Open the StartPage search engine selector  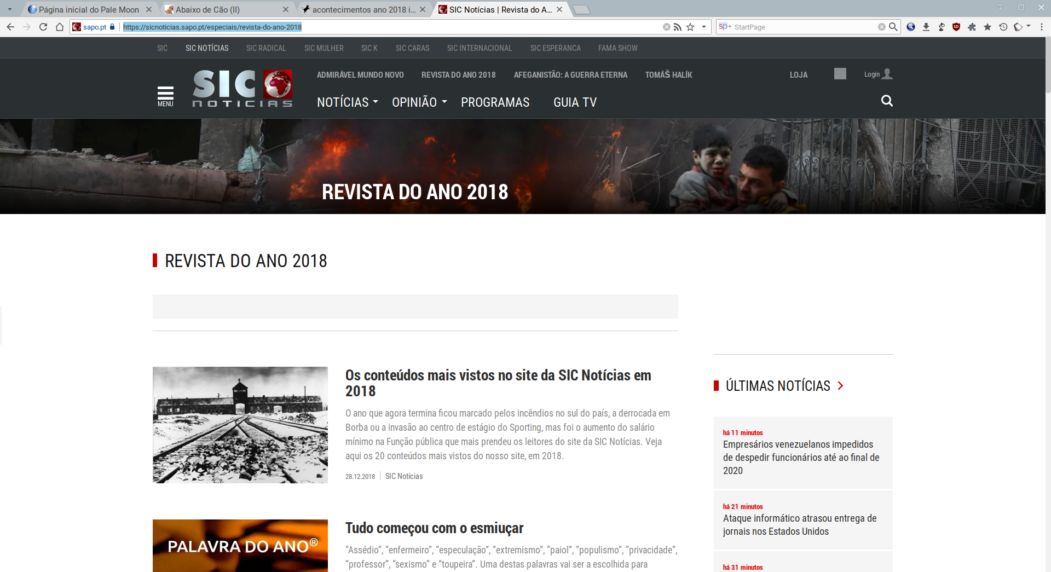point(725,27)
